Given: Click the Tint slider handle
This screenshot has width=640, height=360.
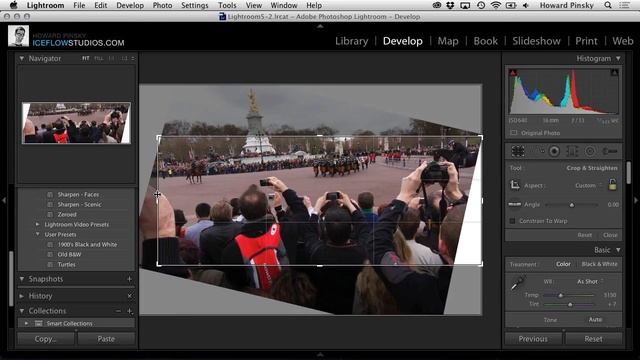Looking at the screenshot, I should [570, 304].
